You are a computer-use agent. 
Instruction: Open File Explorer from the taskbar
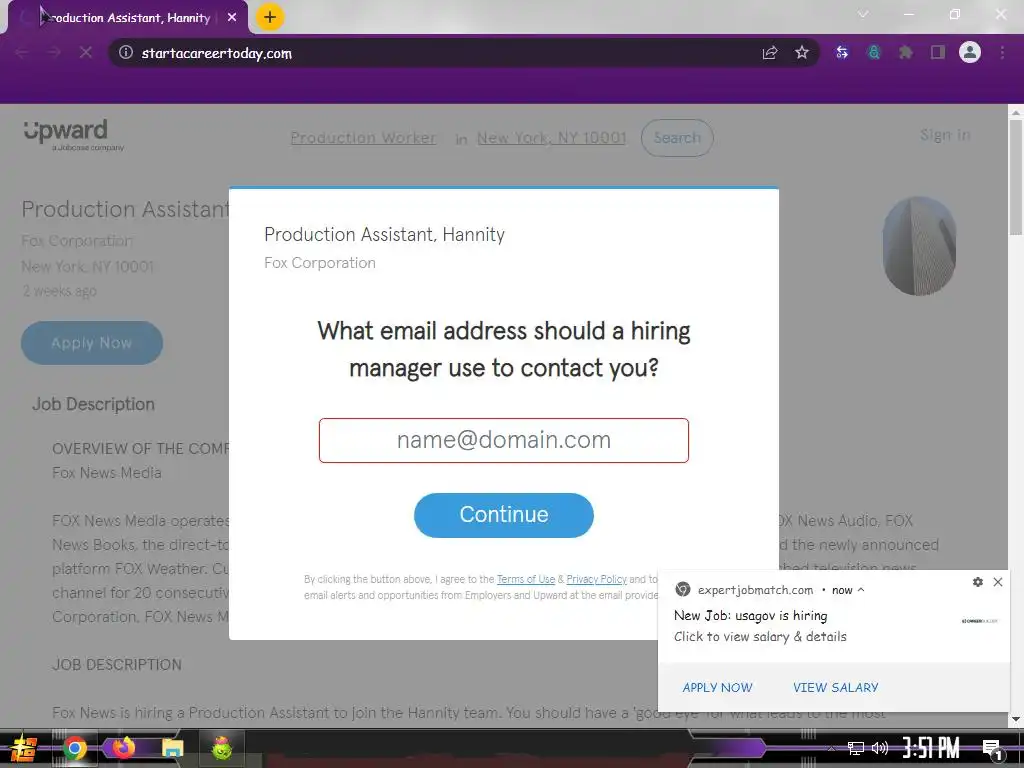point(172,748)
